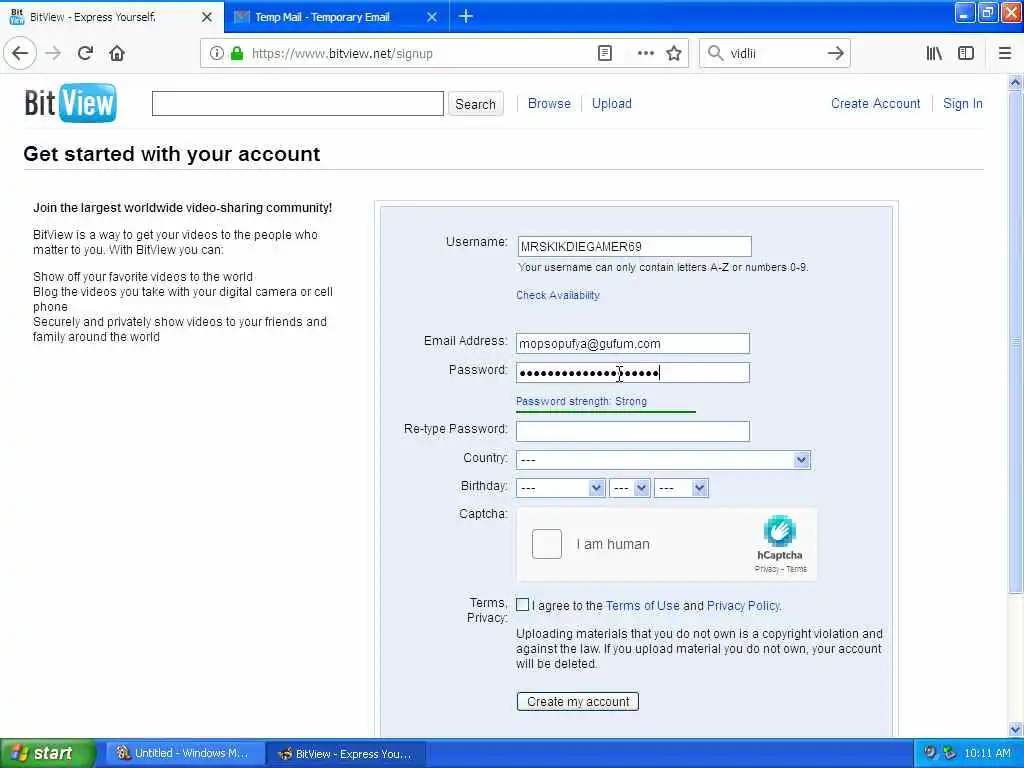The width and height of the screenshot is (1024, 768).
Task: Open the Terms of Use link
Action: point(643,605)
